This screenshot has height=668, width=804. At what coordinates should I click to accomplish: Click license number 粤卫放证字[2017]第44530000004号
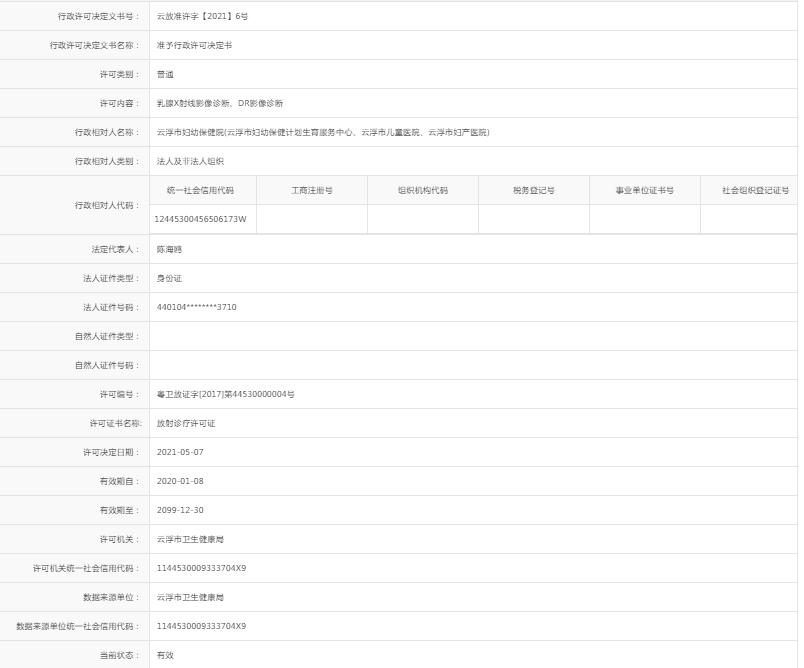(227, 395)
